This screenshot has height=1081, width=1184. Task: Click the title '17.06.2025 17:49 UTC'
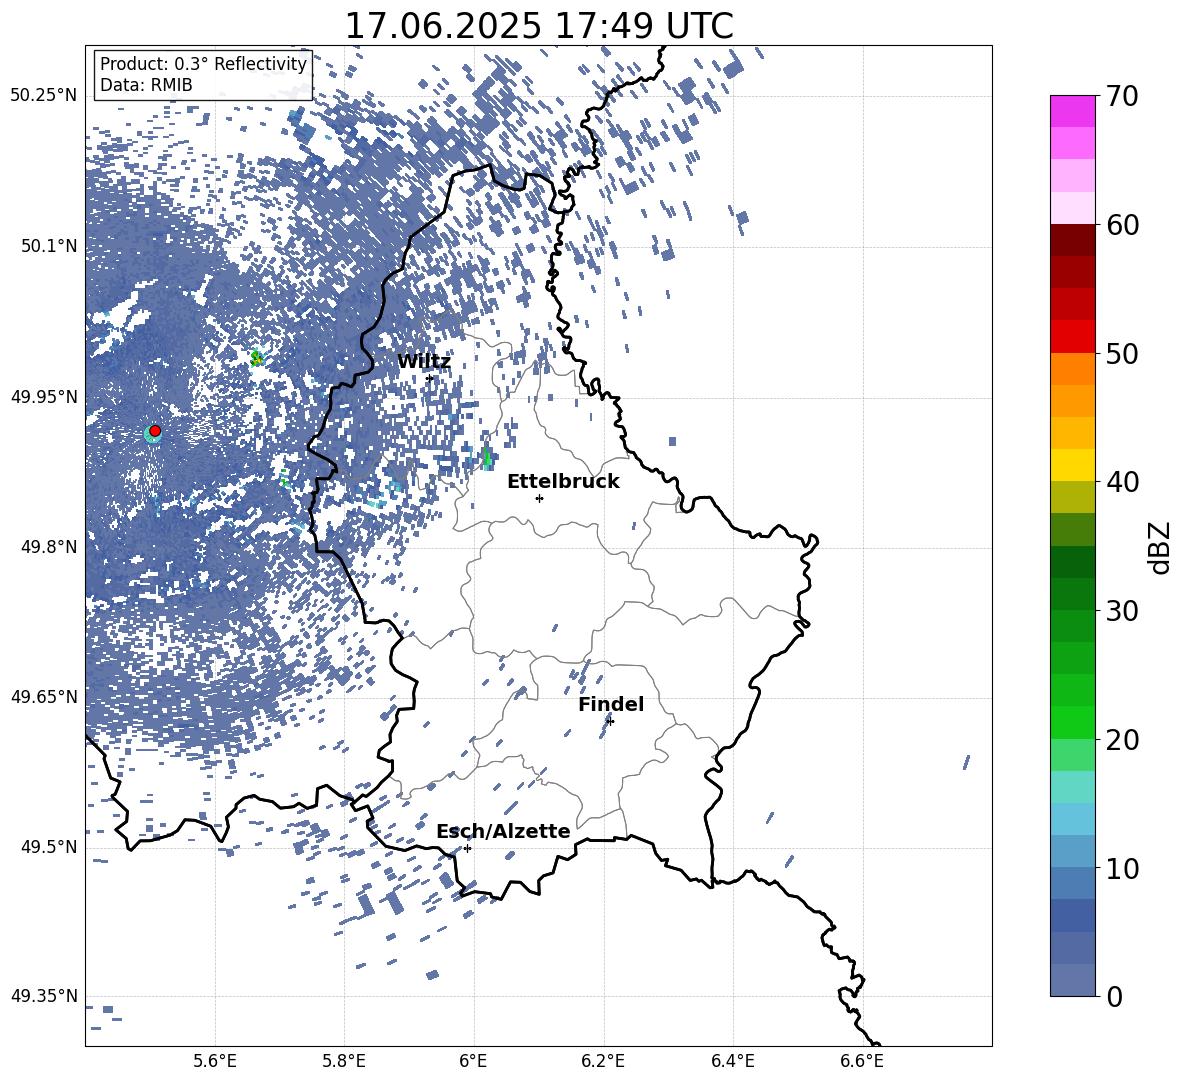pos(538,26)
